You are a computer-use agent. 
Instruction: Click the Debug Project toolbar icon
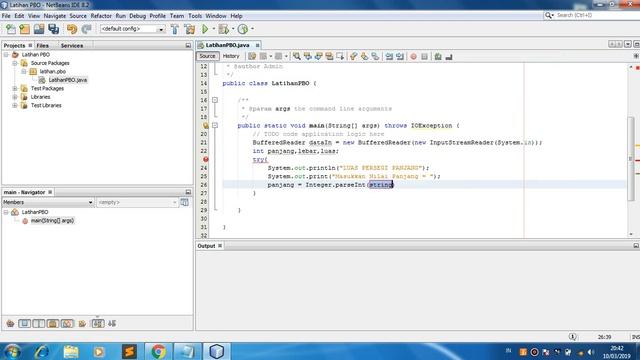coord(223,29)
